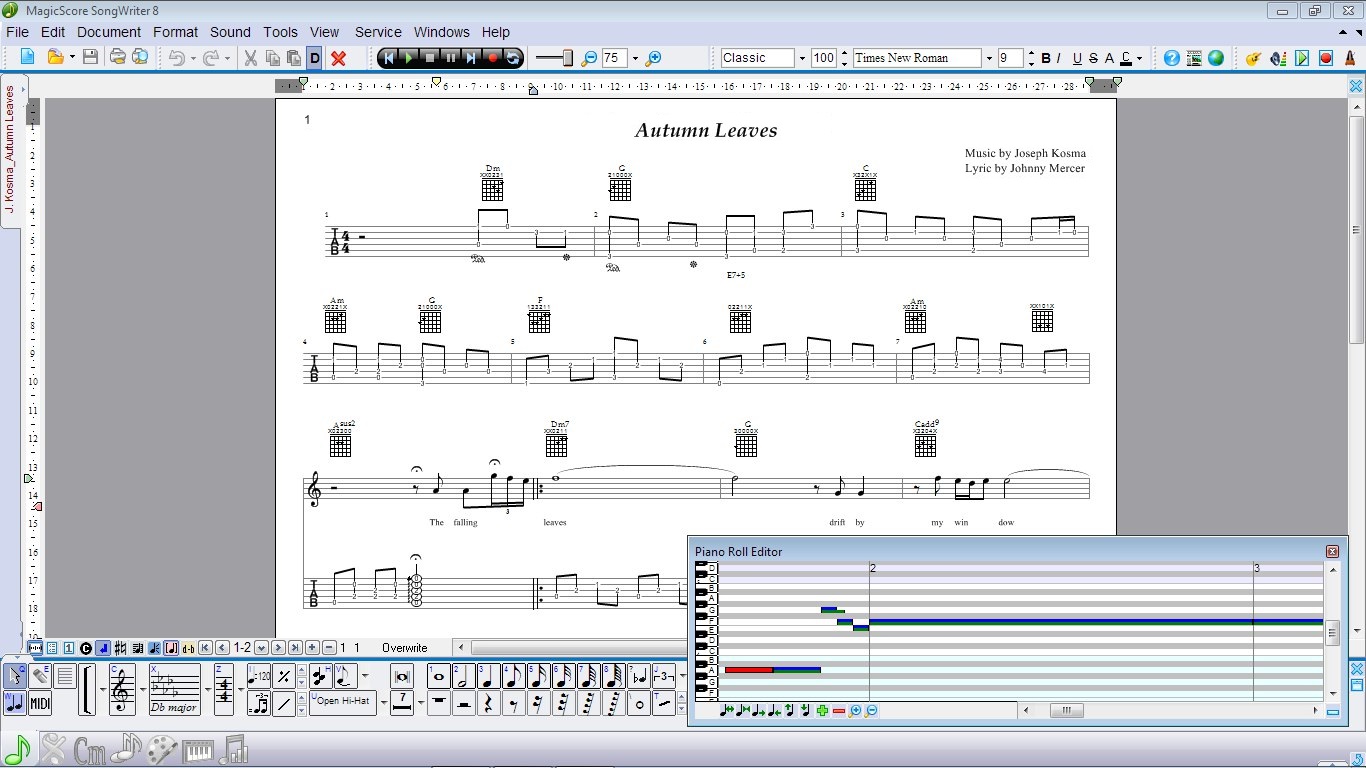Toggle note entry mode button
1366x768 pixels.
[x=15, y=704]
